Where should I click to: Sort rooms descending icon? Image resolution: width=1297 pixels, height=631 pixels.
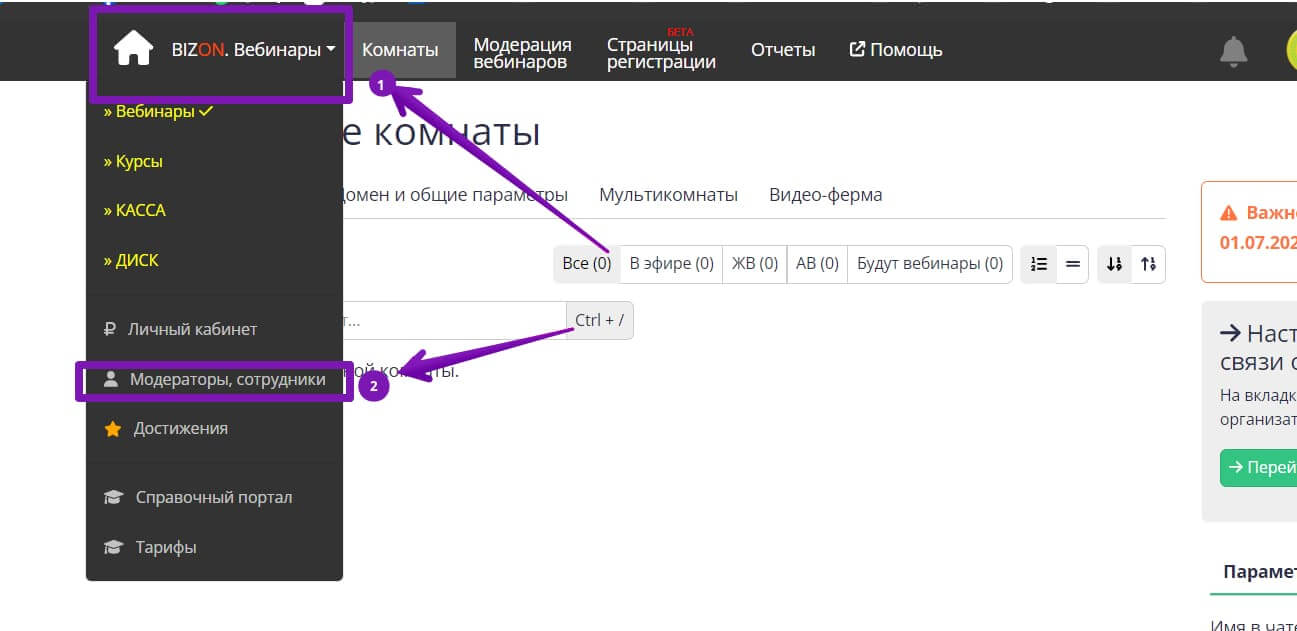[x=1115, y=265]
